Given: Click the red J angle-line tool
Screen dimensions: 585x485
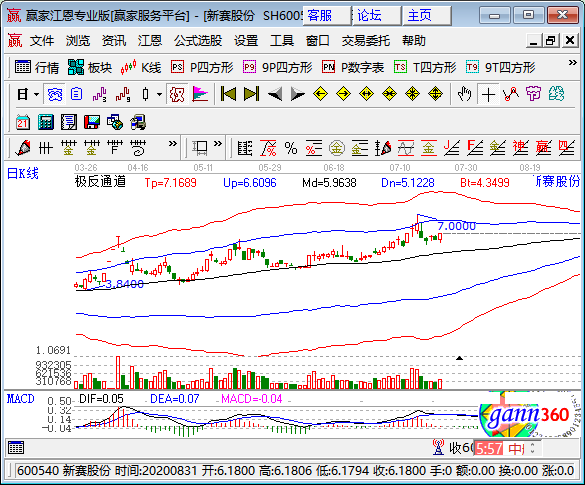Looking at the screenshot, I should click(x=452, y=148).
